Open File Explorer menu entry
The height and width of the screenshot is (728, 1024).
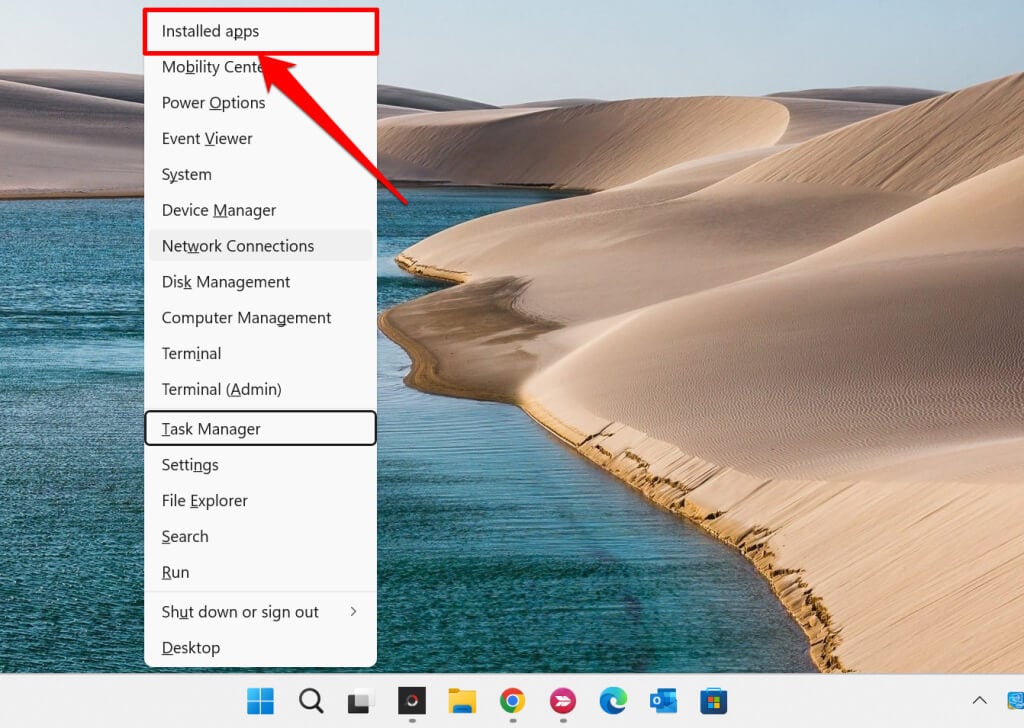coord(260,501)
